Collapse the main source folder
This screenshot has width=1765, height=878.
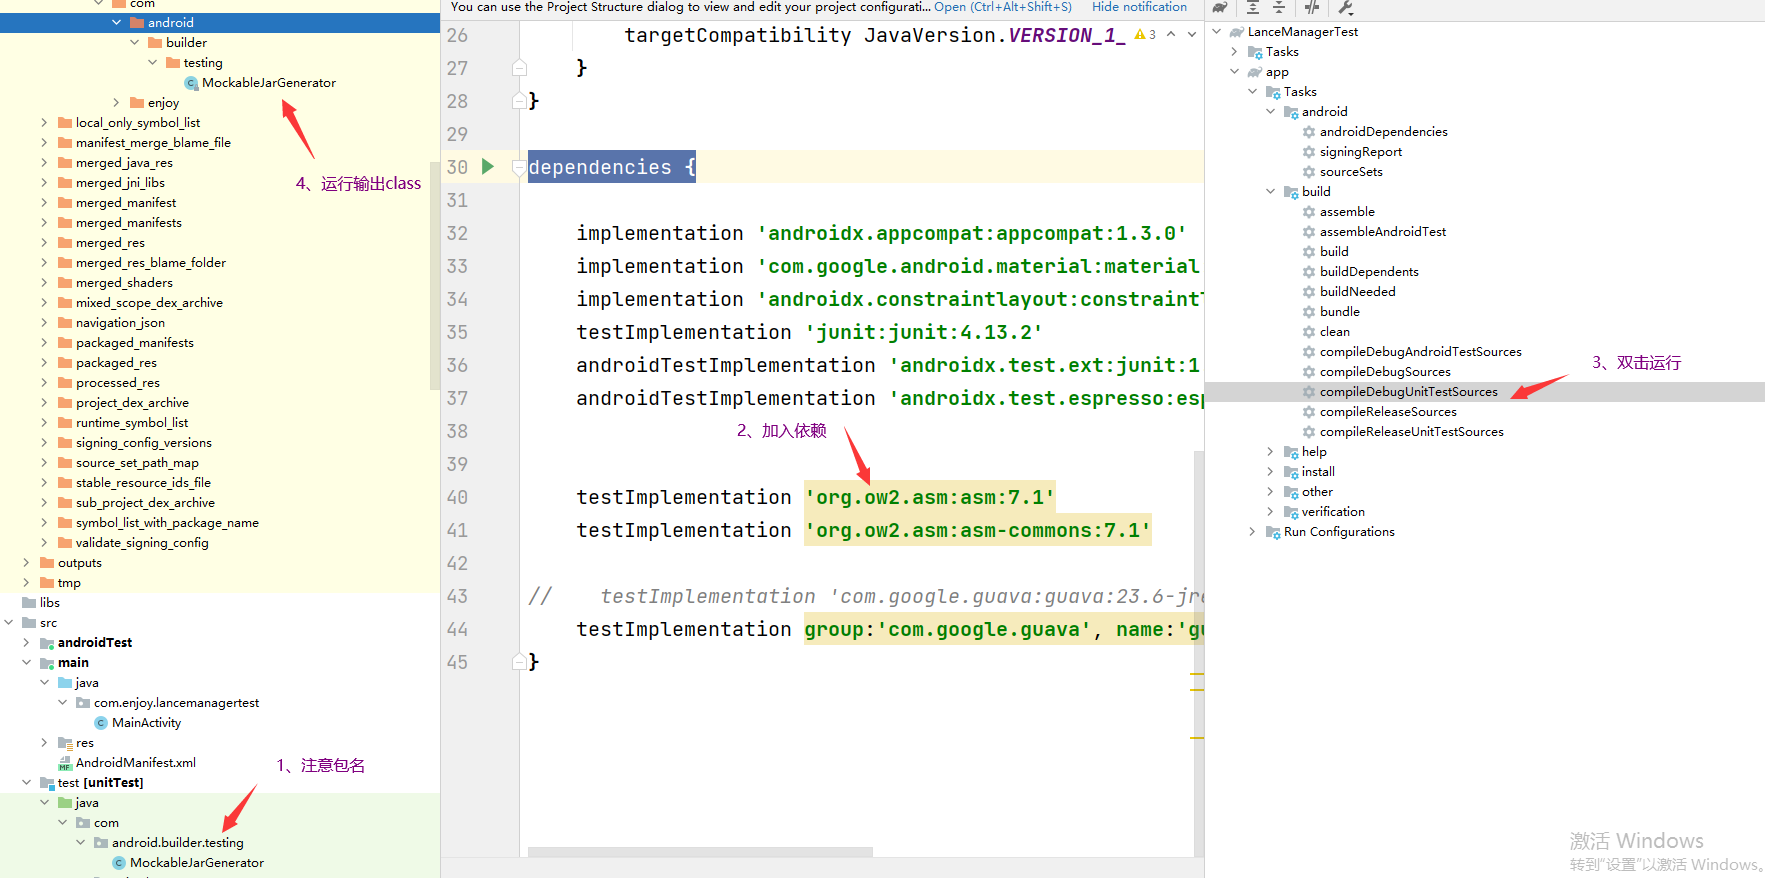coord(26,663)
